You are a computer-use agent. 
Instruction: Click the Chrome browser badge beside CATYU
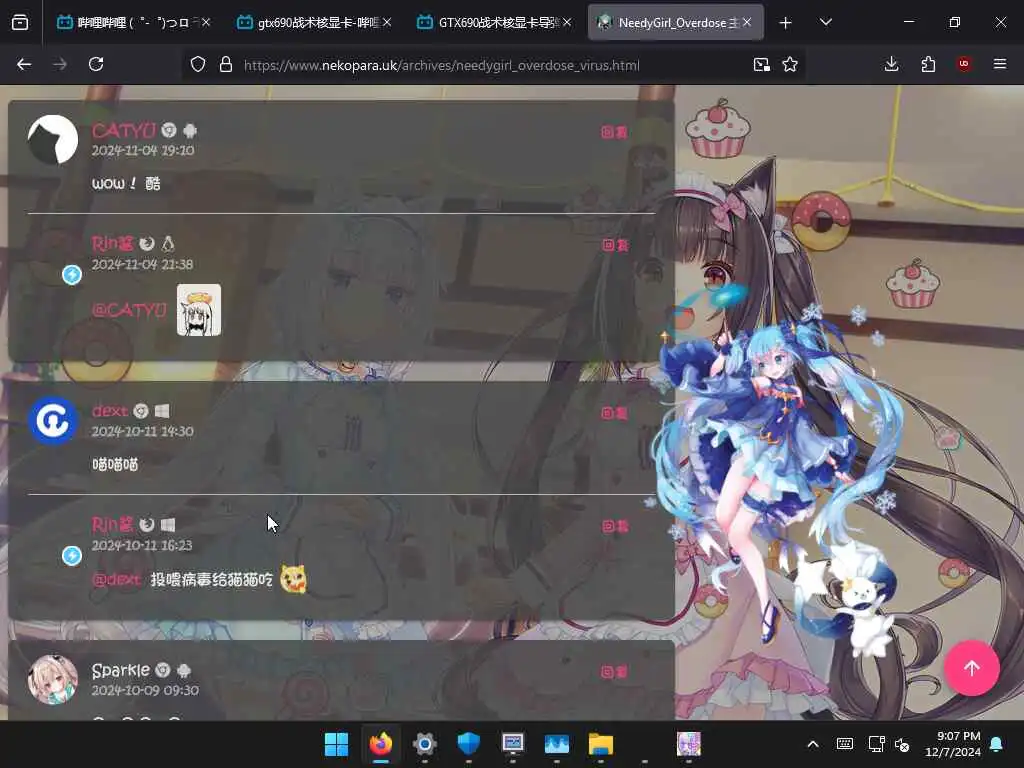pos(168,131)
